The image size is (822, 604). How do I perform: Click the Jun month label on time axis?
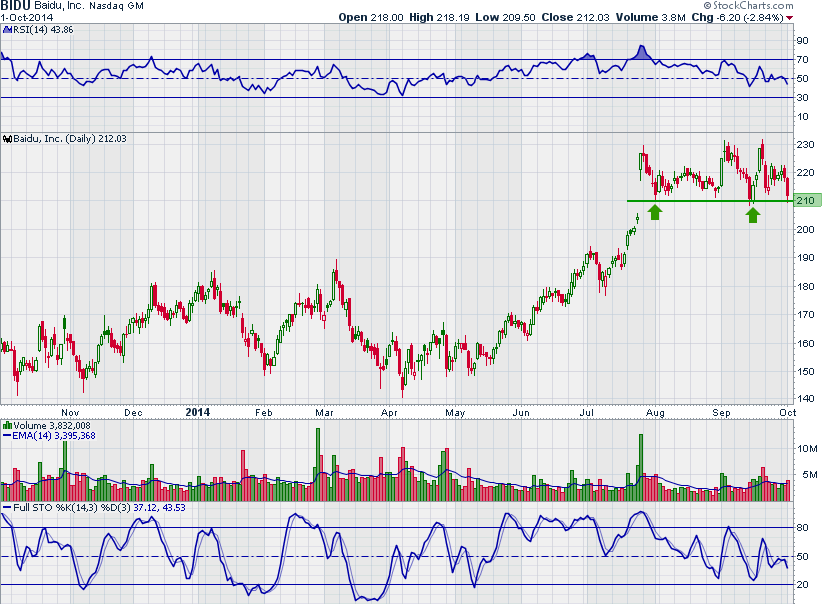(x=521, y=413)
